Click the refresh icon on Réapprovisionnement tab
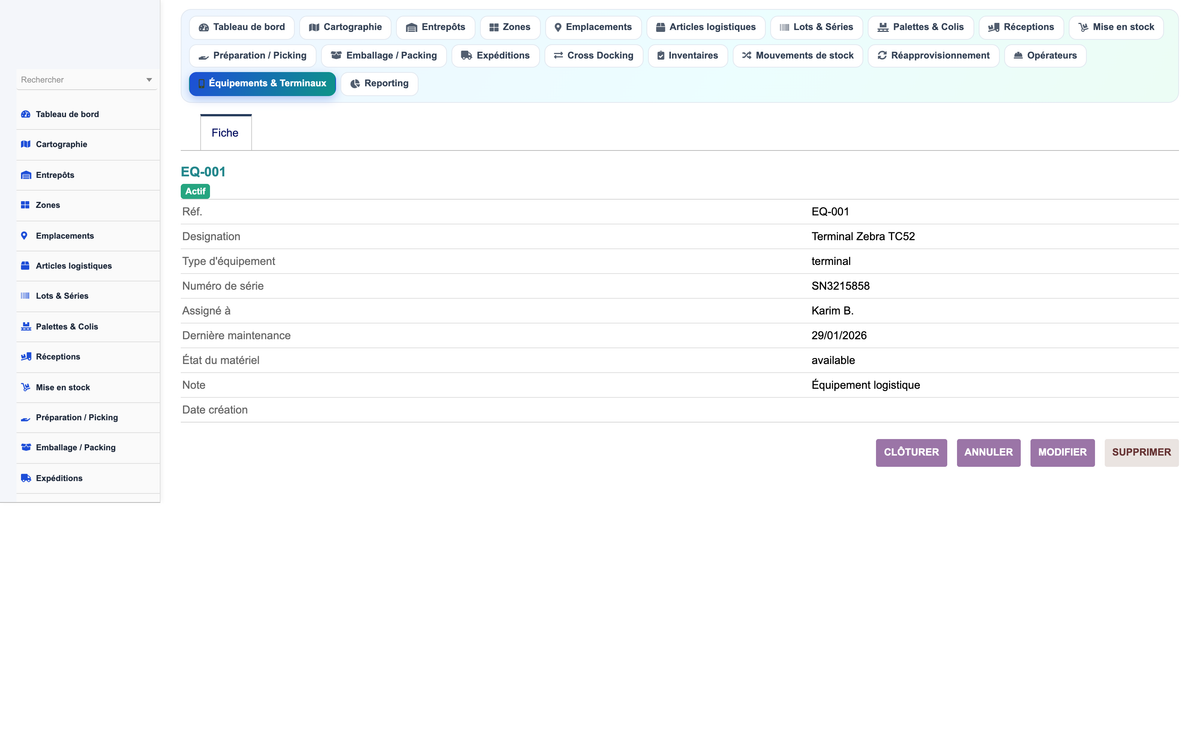The image size is (1200, 743). point(882,55)
